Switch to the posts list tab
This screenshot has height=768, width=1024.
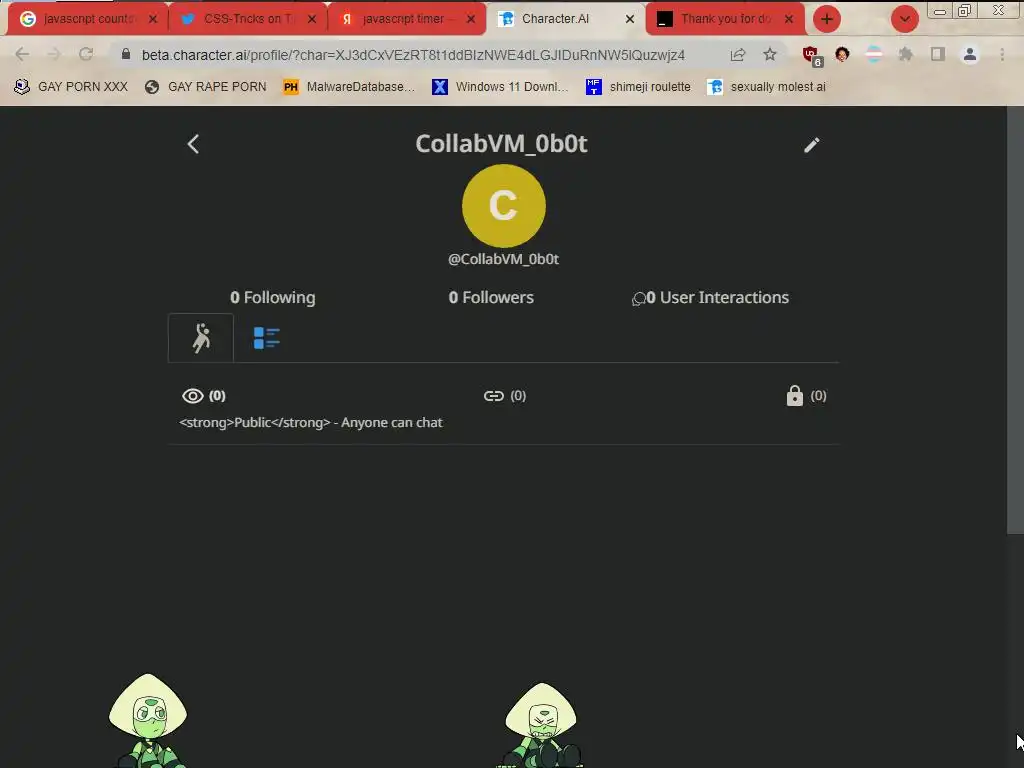click(266, 338)
